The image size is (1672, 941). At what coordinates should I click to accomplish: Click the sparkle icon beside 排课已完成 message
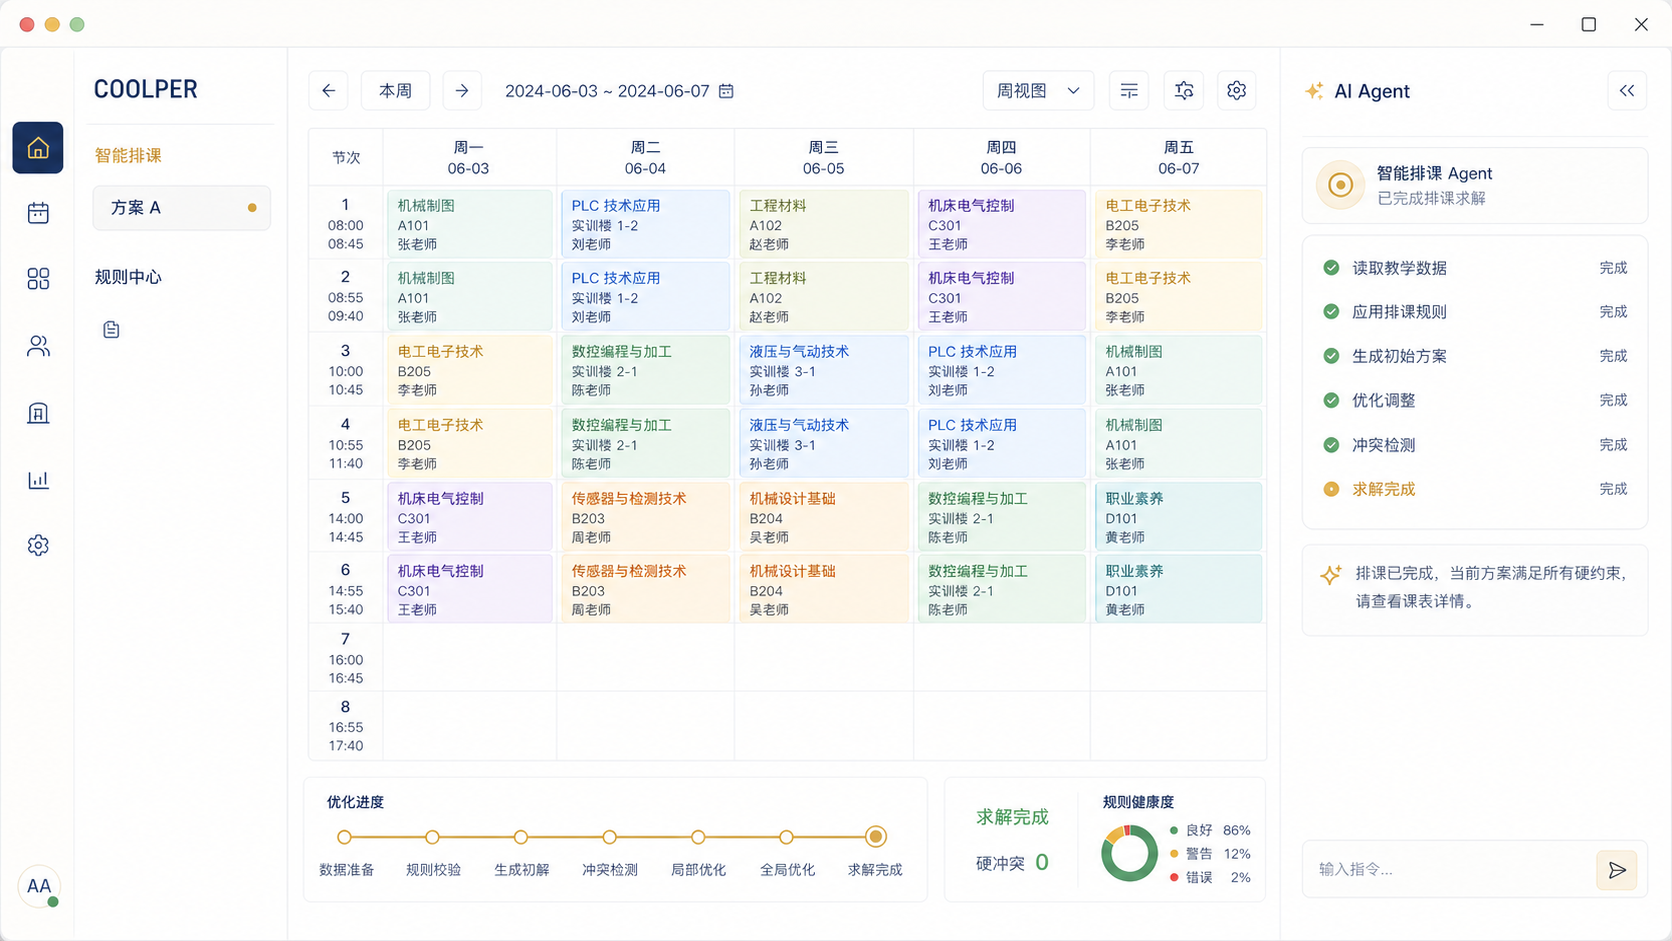tap(1331, 575)
